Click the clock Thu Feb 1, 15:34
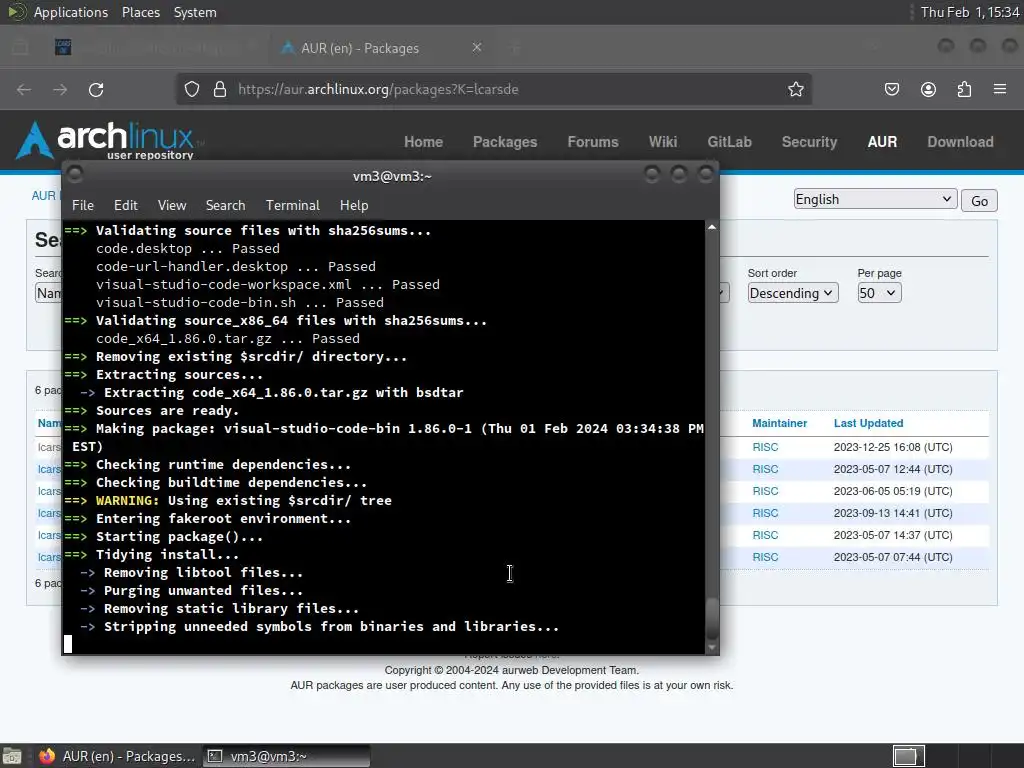This screenshot has height=768, width=1024. [970, 12]
